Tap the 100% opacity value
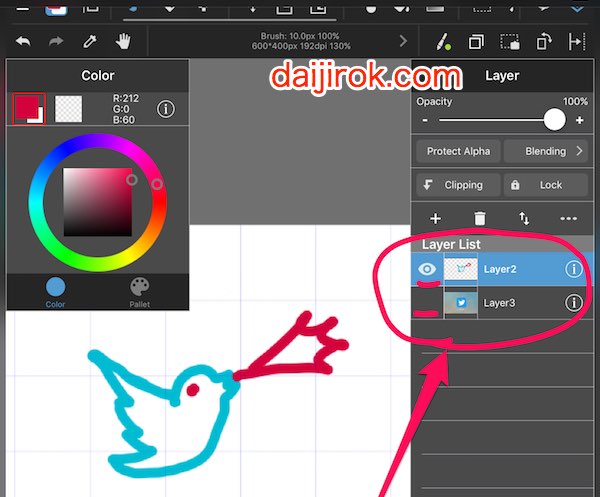 click(575, 101)
